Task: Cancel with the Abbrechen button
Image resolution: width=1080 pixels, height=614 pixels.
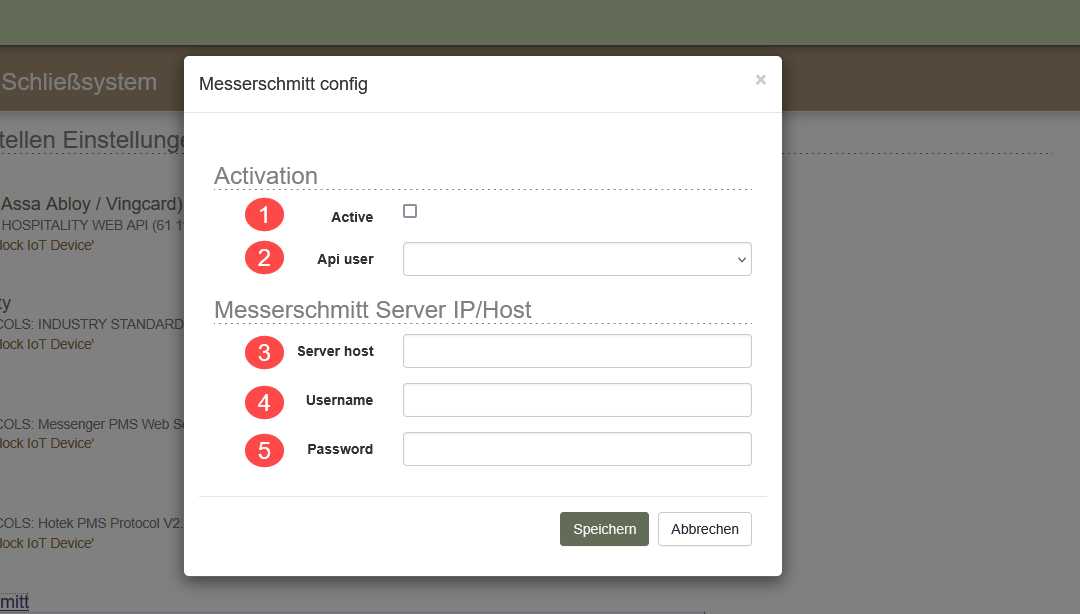Action: 705,529
